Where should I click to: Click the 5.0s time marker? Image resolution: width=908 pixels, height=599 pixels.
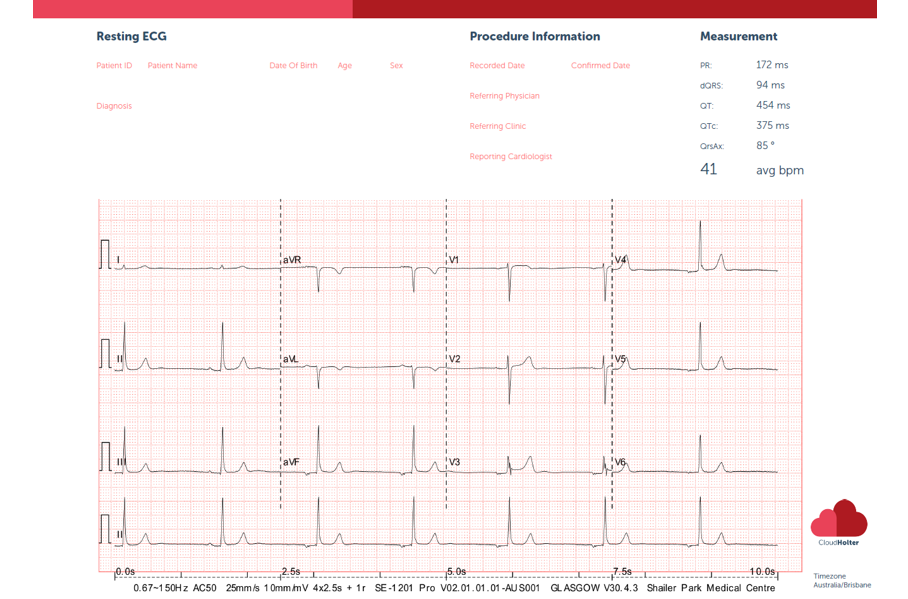pos(456,572)
